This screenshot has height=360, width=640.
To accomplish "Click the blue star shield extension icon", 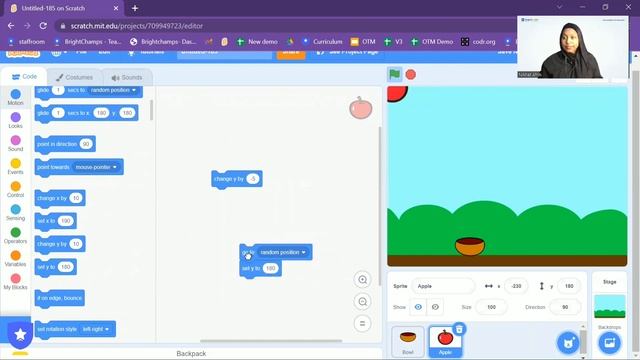I will tap(20, 335).
